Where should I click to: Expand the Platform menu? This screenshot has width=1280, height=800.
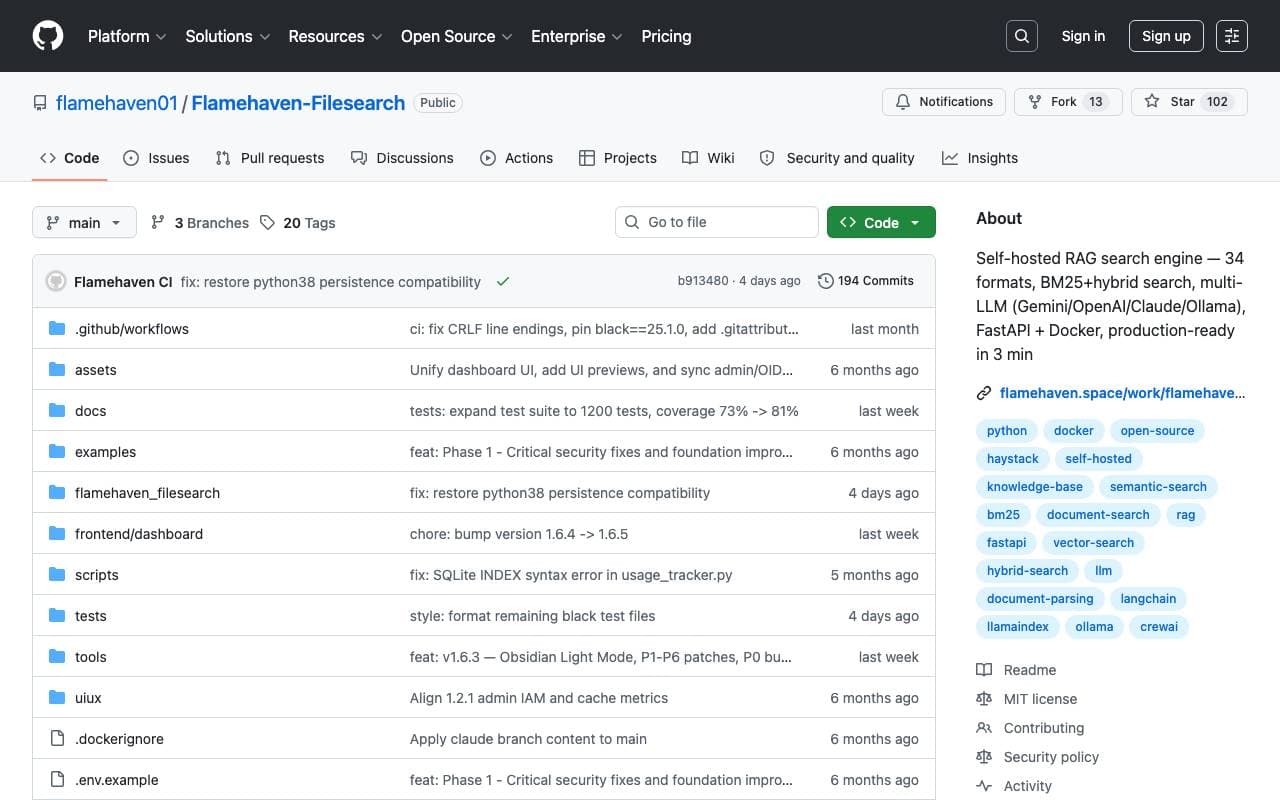click(x=127, y=36)
